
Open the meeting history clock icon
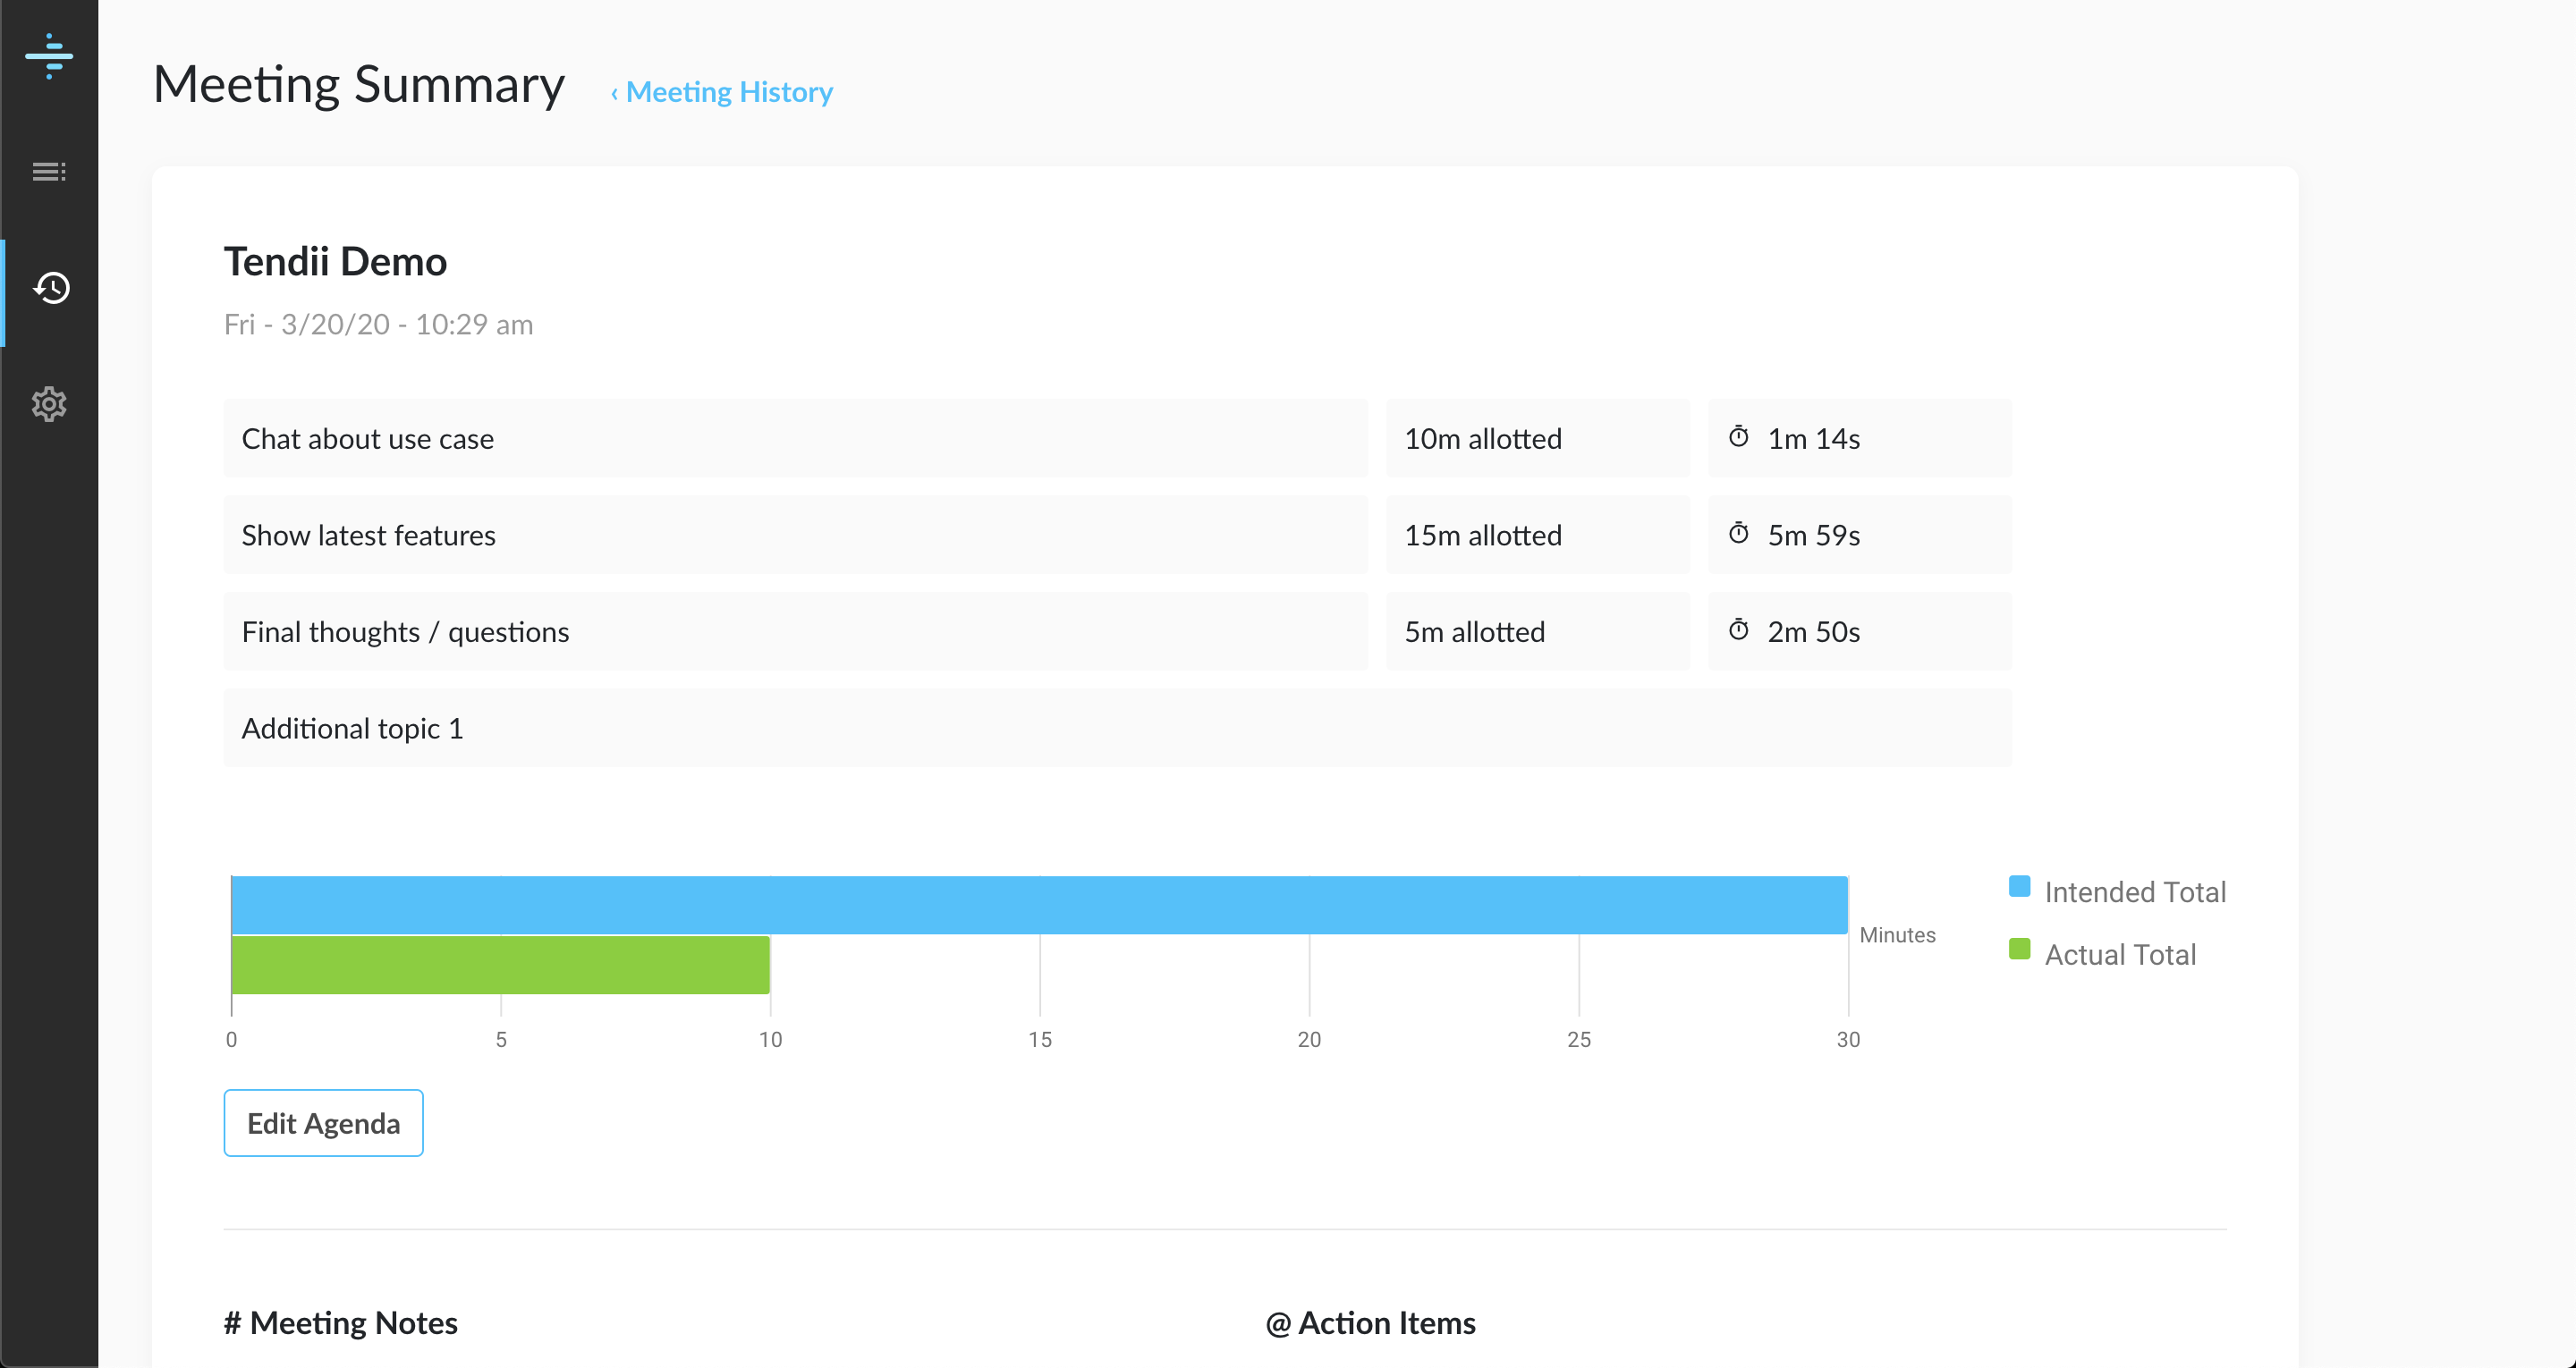[51, 288]
